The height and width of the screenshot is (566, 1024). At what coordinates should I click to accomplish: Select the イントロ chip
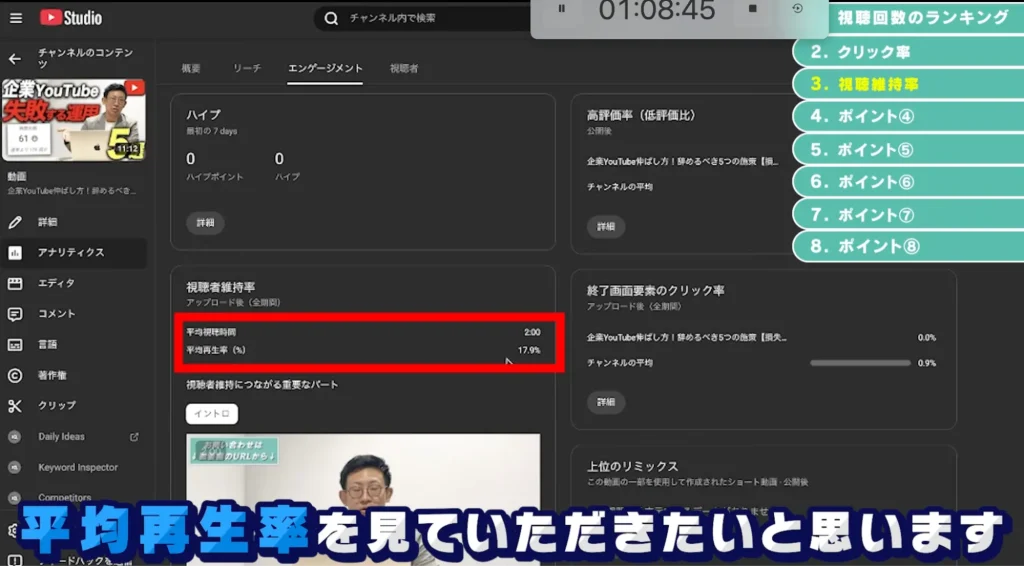point(212,413)
